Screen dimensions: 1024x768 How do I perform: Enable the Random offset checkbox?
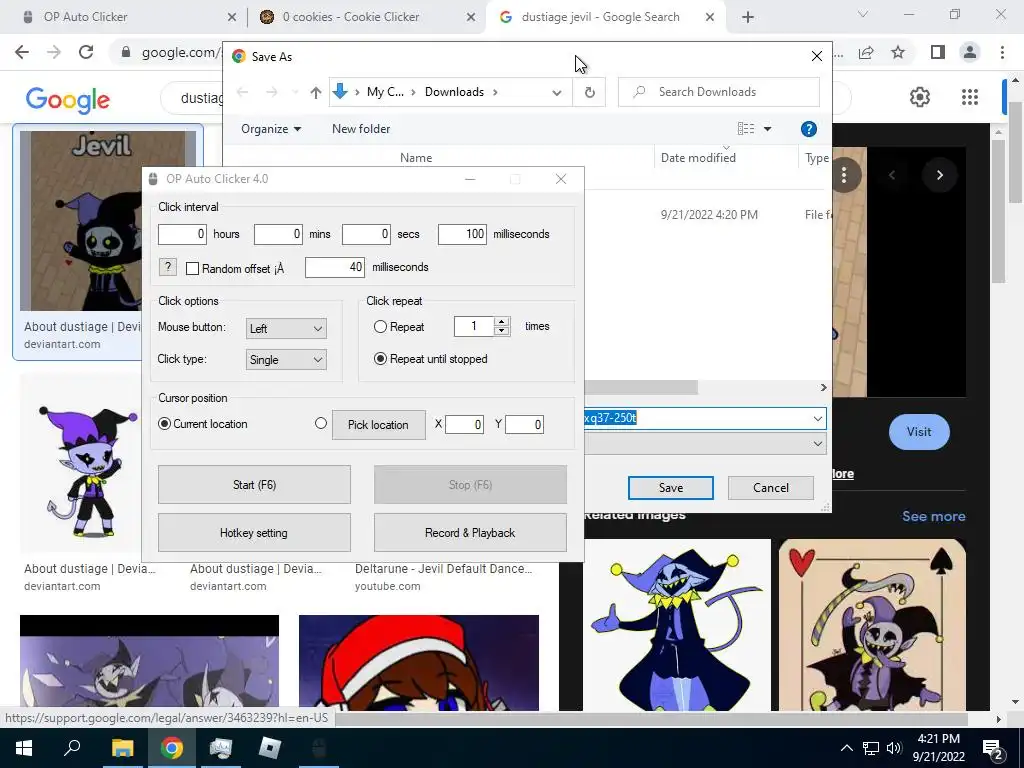(x=192, y=268)
